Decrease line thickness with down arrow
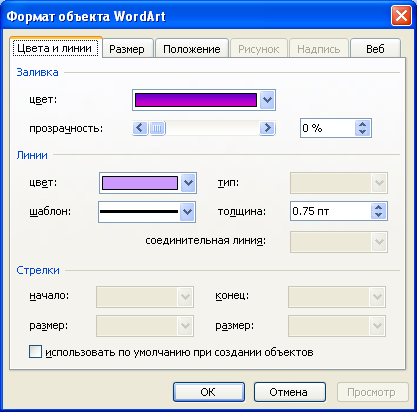This screenshot has width=417, height=412. pos(378,215)
